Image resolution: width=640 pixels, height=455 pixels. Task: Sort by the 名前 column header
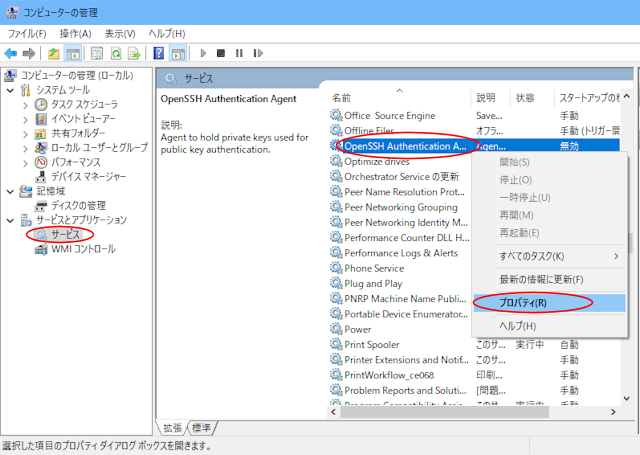[399, 98]
